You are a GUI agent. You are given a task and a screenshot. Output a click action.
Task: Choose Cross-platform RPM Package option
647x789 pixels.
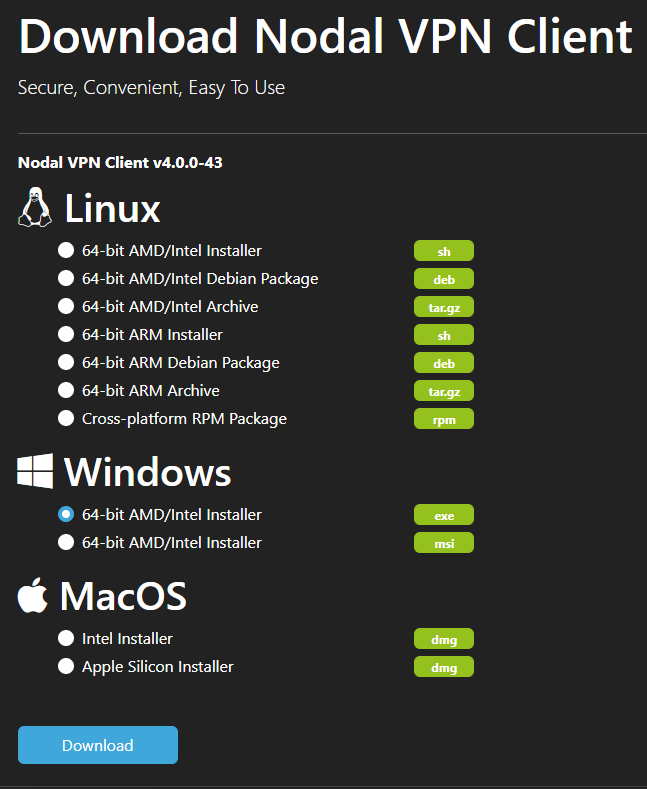pyautogui.click(x=66, y=418)
